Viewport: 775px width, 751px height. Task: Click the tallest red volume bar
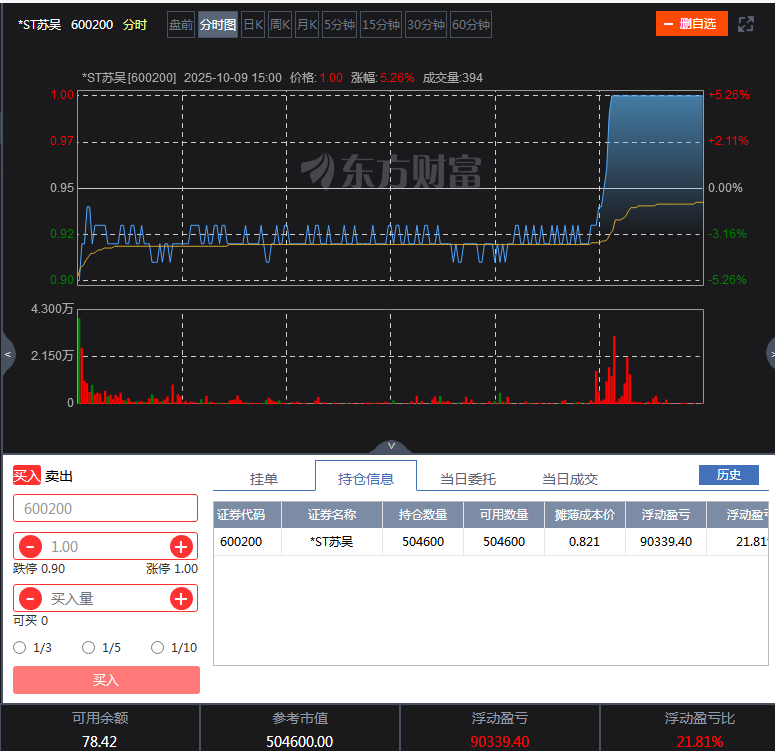(x=614, y=370)
